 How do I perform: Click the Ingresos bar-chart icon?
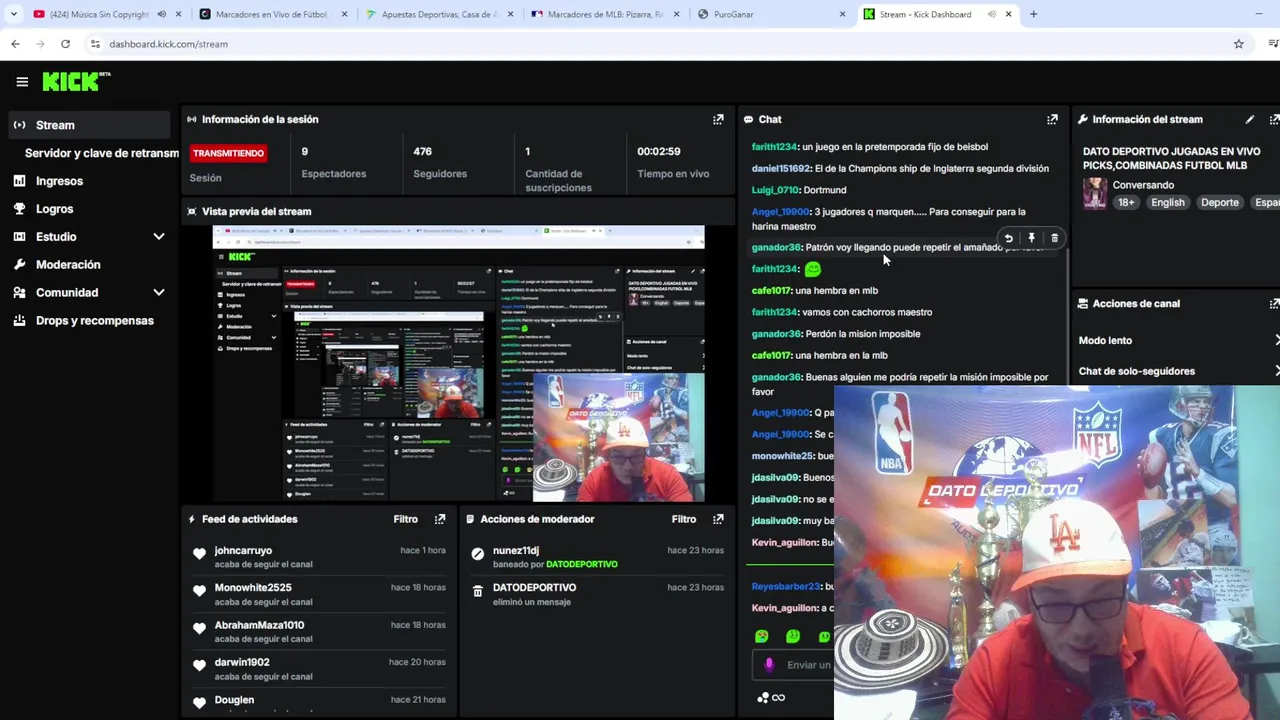(x=19, y=181)
